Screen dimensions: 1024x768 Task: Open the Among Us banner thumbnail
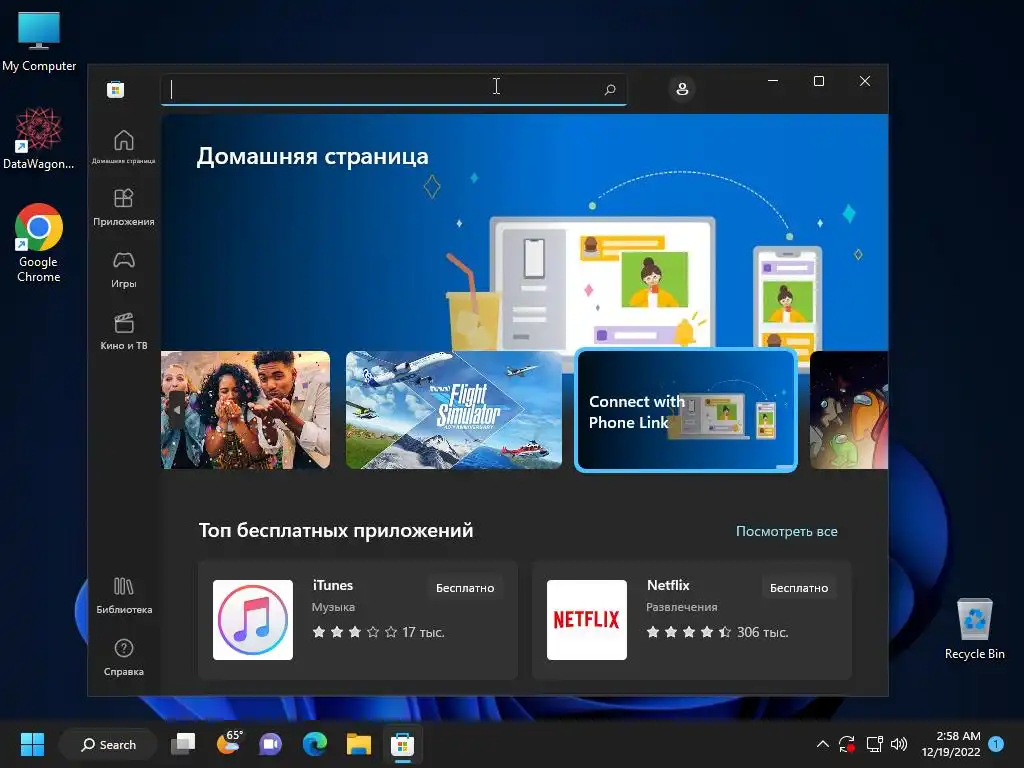coord(849,409)
